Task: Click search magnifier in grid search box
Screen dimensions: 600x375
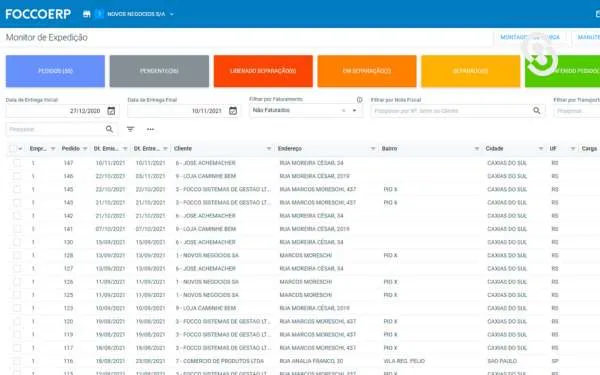Action: click(109, 129)
